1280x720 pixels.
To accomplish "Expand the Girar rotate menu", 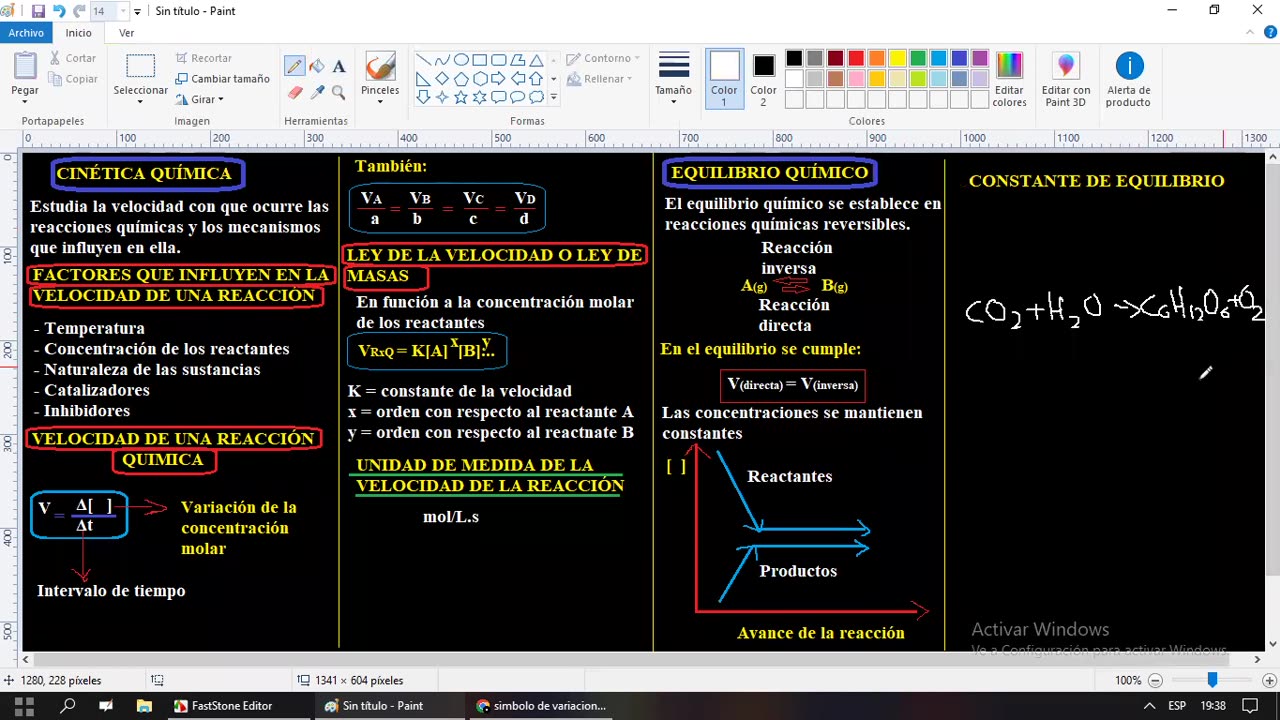I will tap(199, 99).
